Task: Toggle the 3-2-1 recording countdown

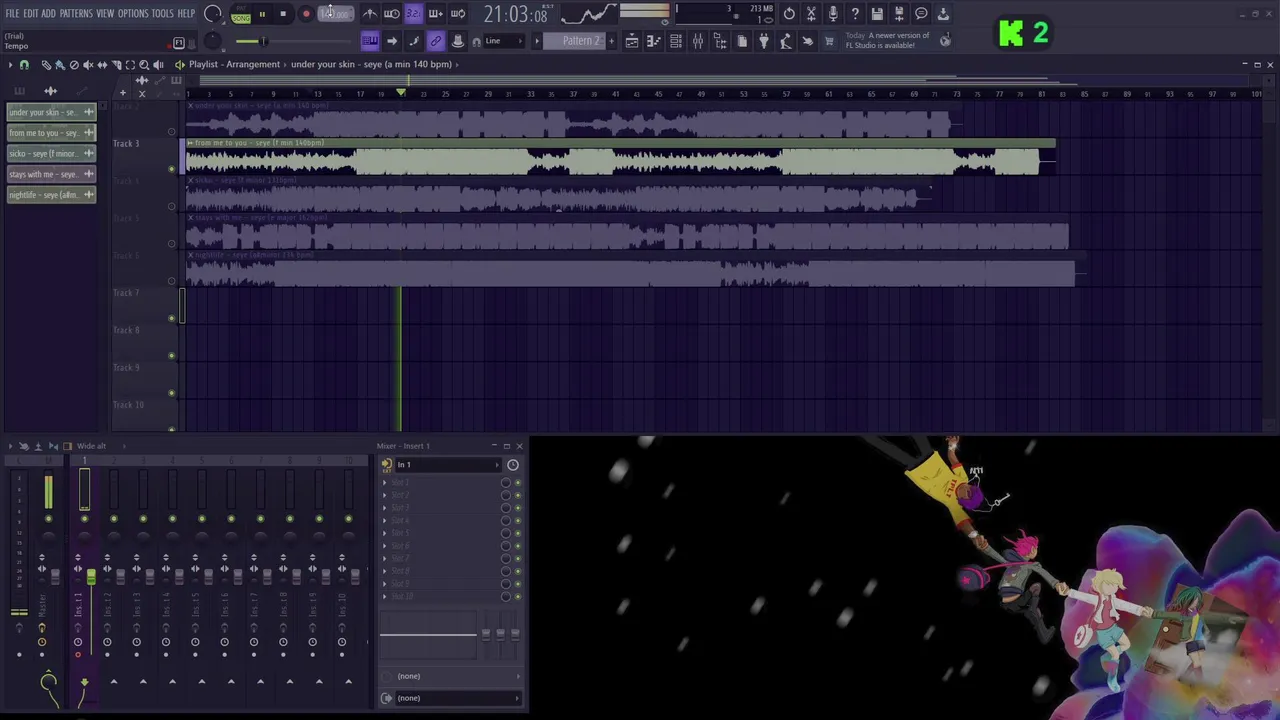Action: 413,14
